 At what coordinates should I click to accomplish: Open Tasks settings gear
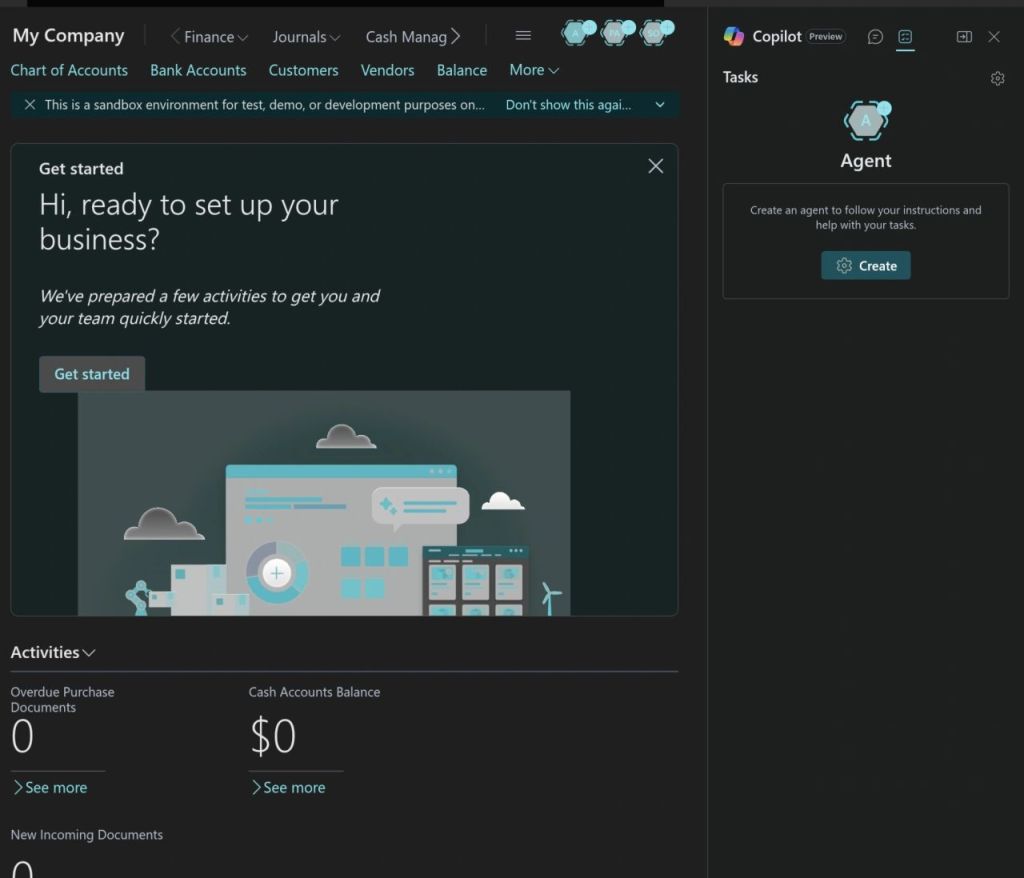point(997,78)
